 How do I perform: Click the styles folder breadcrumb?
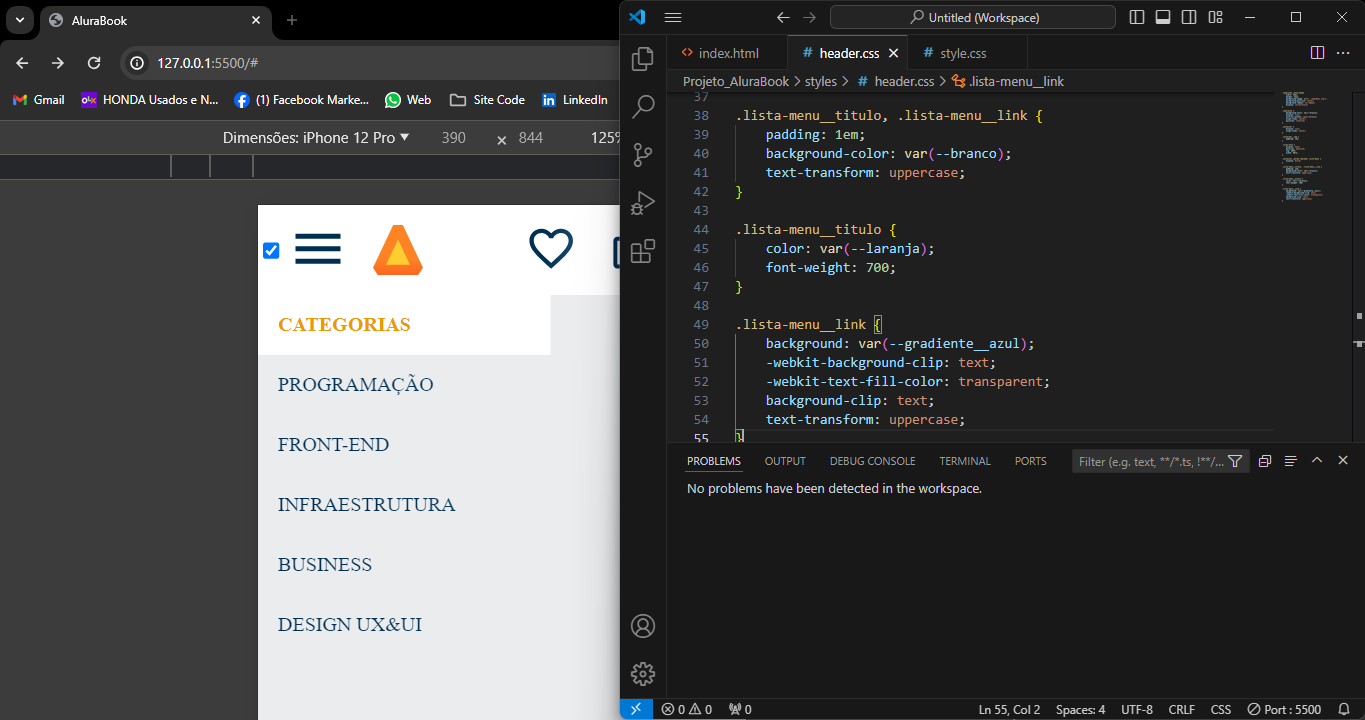click(821, 81)
